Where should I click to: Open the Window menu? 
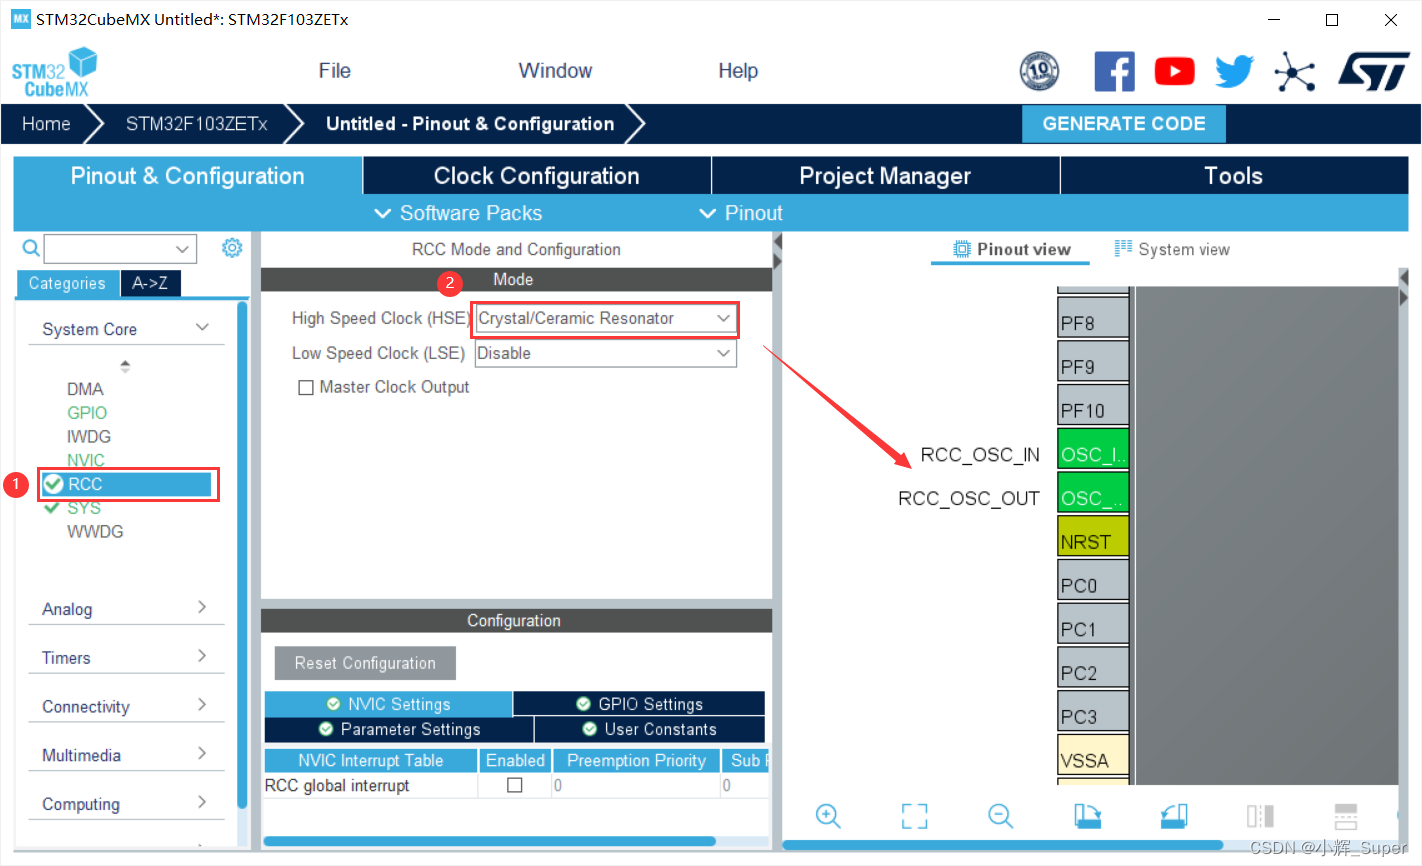(x=555, y=71)
